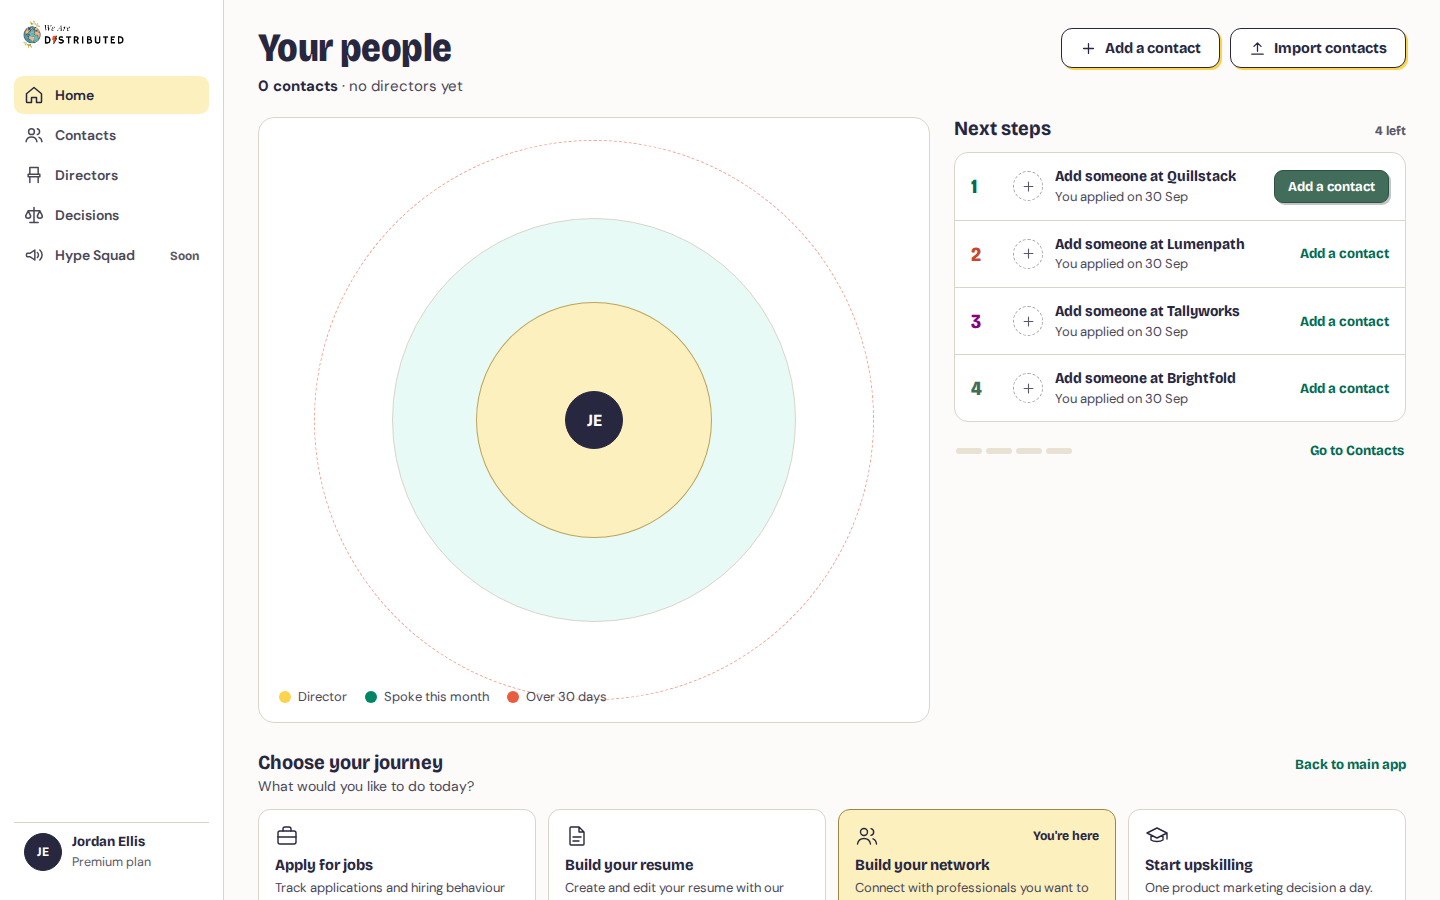Click the Decisions scales icon
The image size is (1440, 900).
pos(34,215)
